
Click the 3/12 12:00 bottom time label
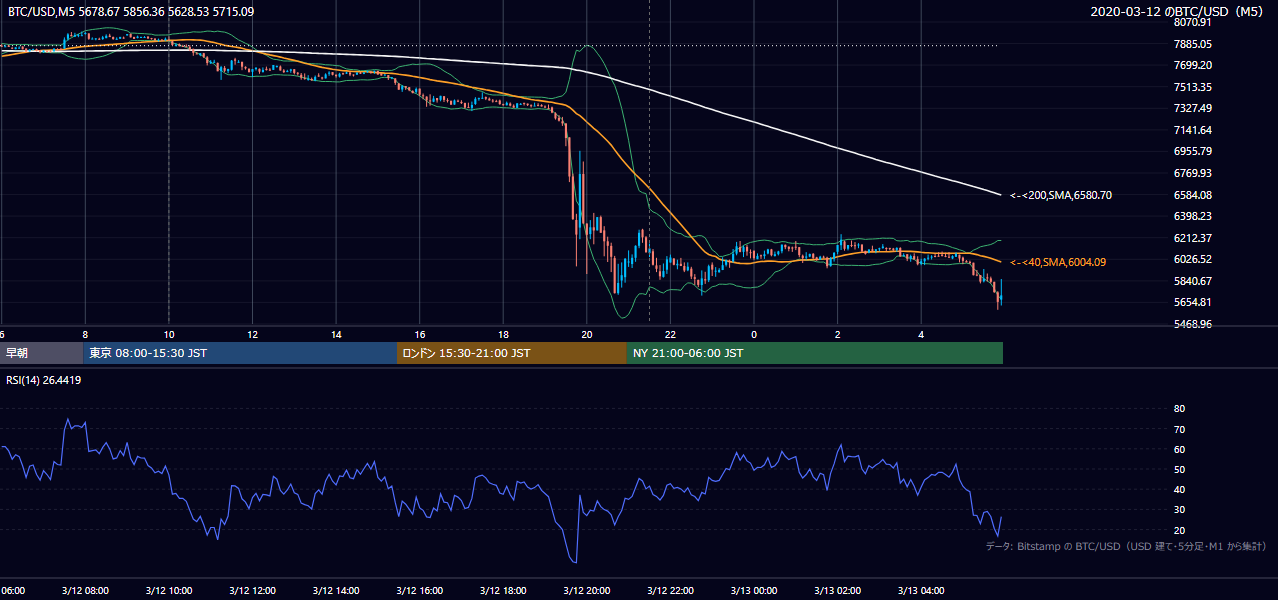[252, 590]
